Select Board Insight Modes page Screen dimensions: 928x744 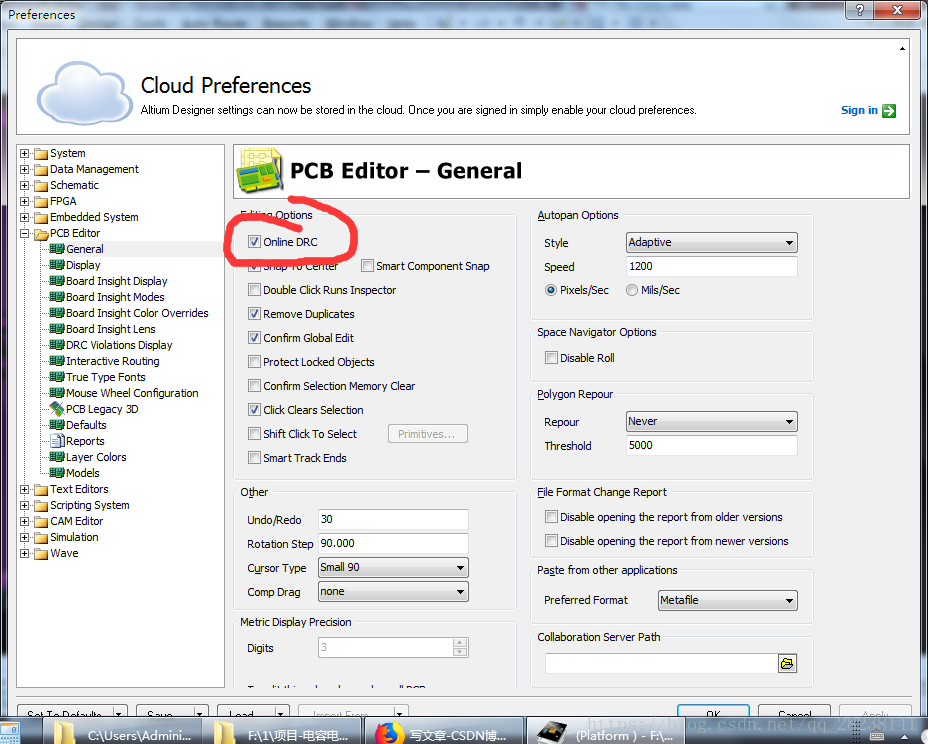115,297
